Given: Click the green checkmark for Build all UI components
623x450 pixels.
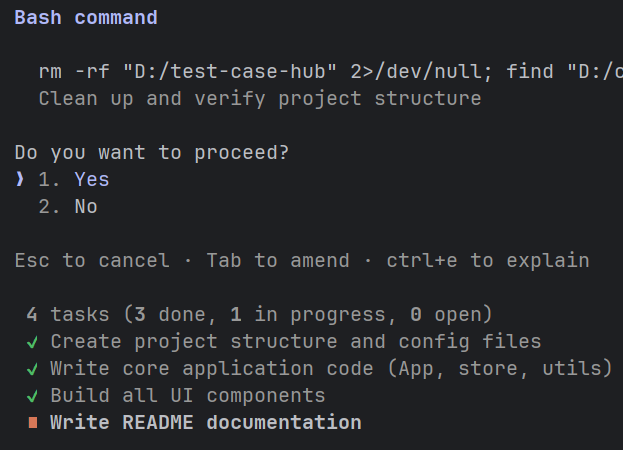Looking at the screenshot, I should (33, 396).
